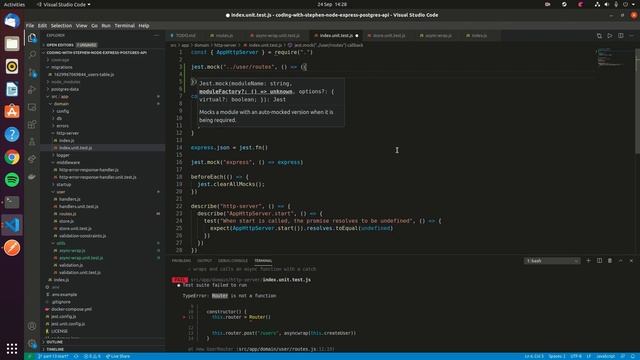The width and height of the screenshot is (640, 360).
Task: Kill terminal with trash icon
Action: (x=610, y=260)
